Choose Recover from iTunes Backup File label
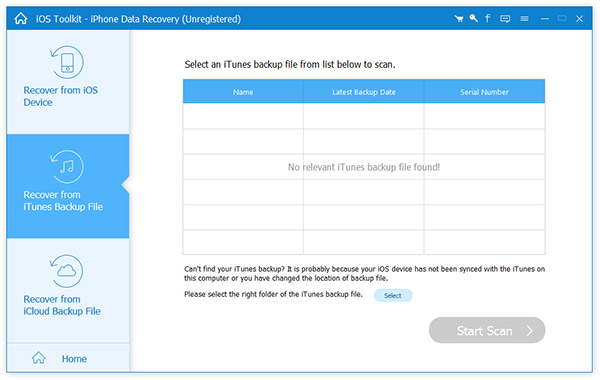Viewport: 600px width, 380px height. click(x=63, y=201)
